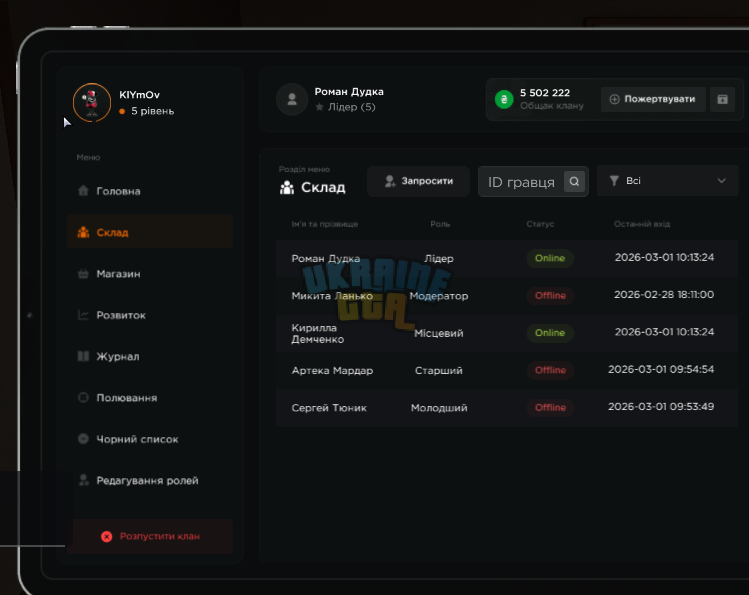This screenshot has width=749, height=595.
Task: Click the book icon beside Журнал
Action: point(83,356)
